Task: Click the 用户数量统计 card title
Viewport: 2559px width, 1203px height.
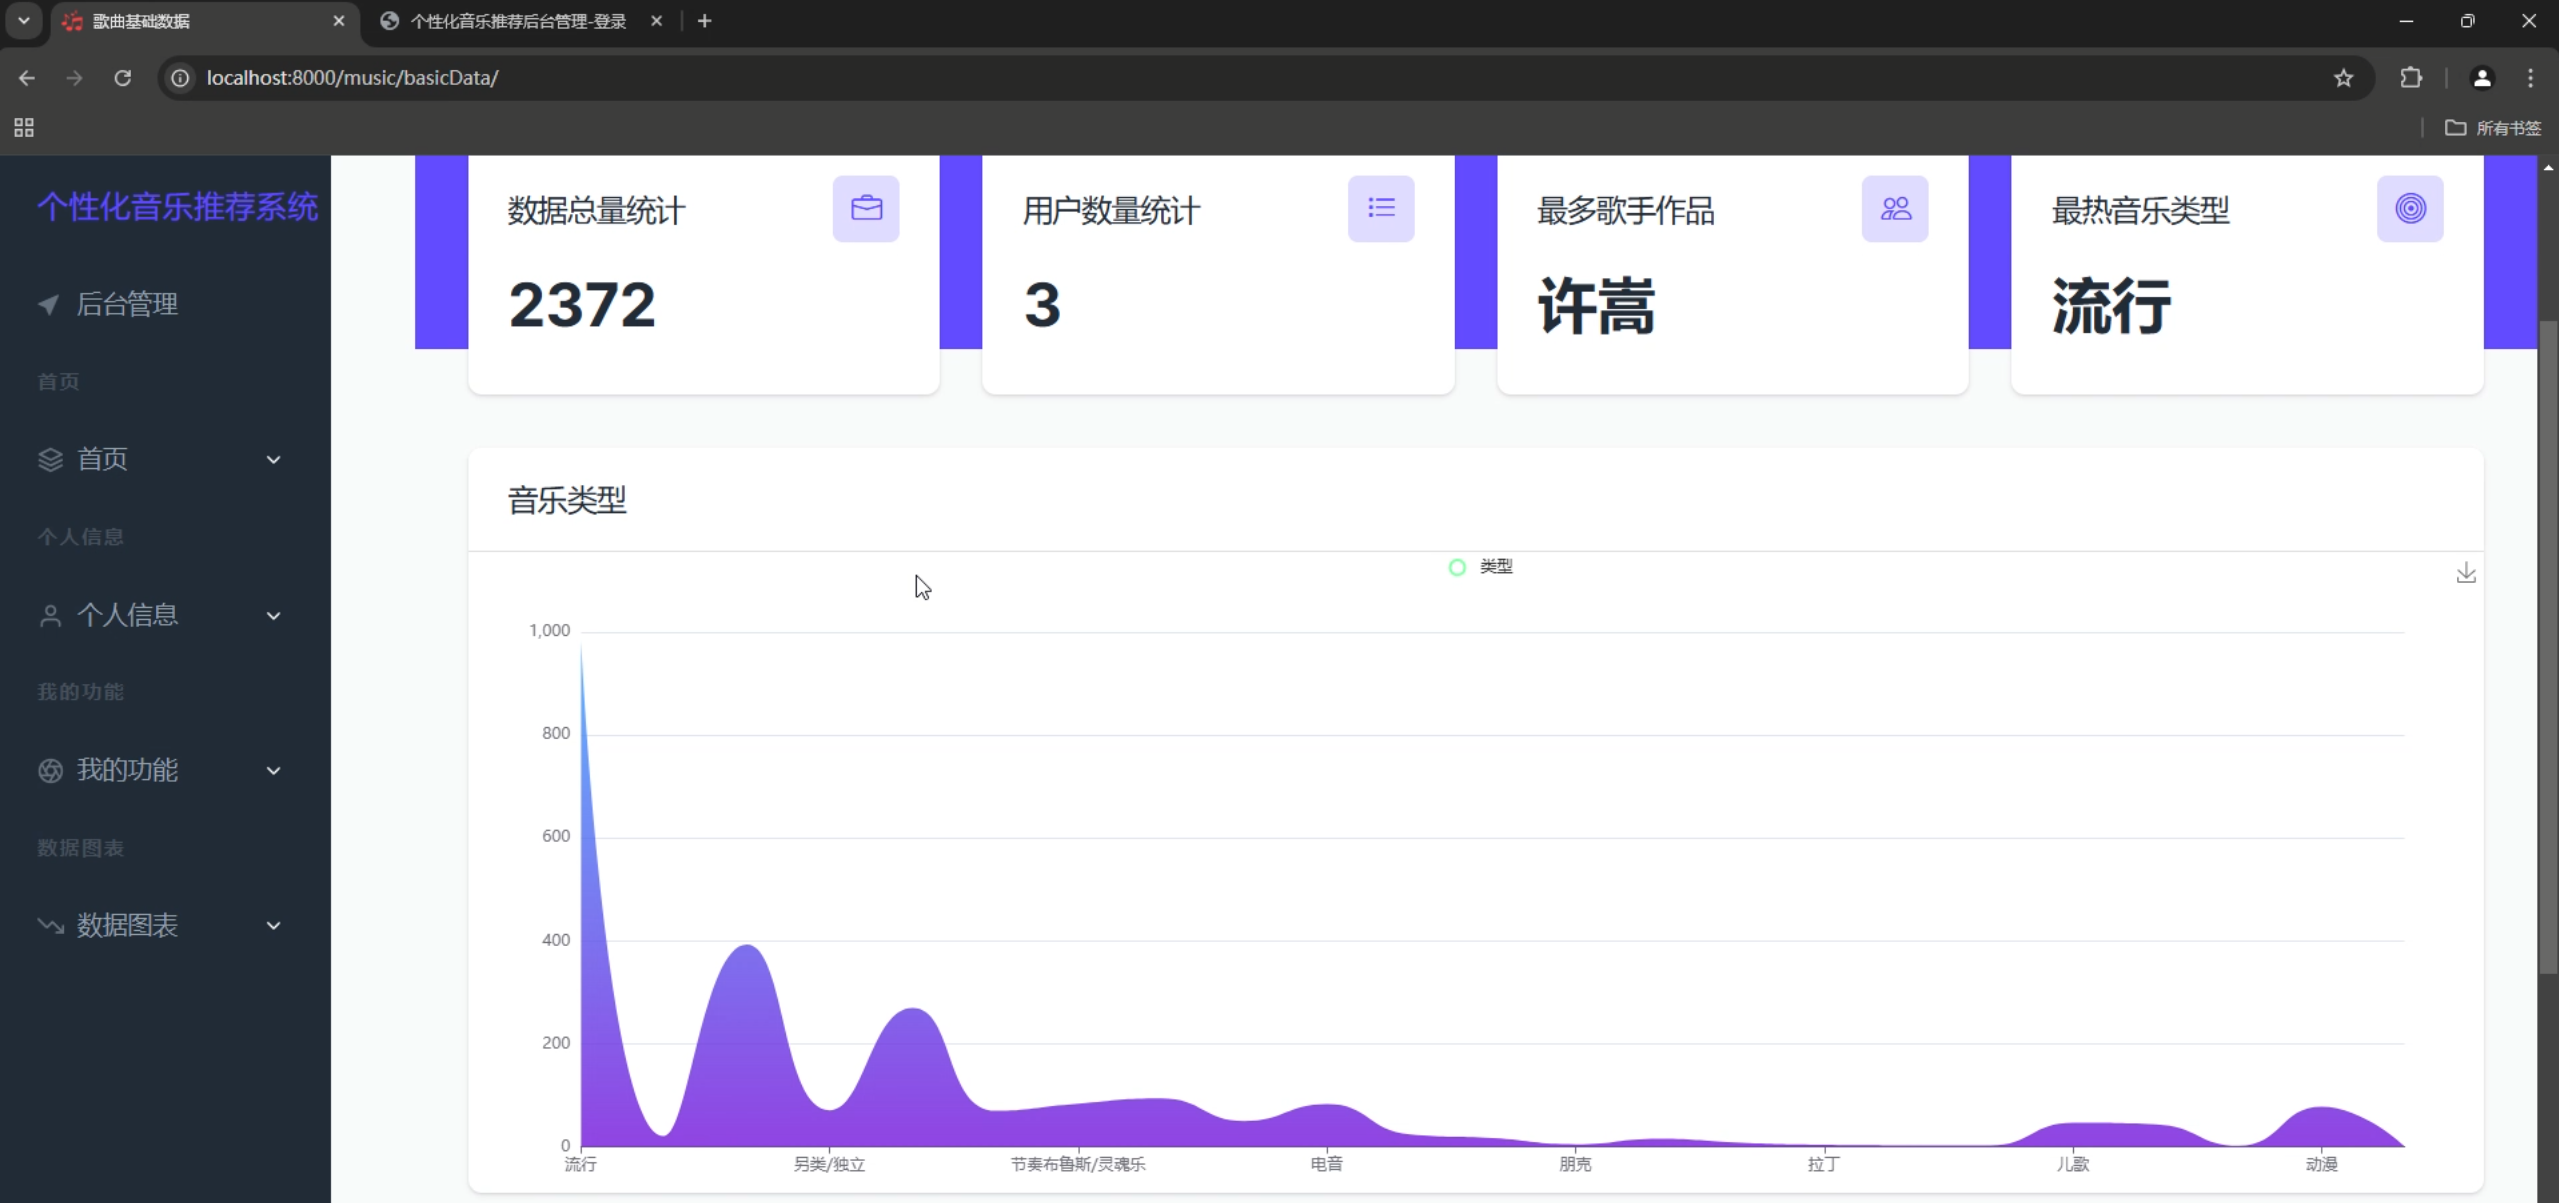Action: click(1111, 211)
